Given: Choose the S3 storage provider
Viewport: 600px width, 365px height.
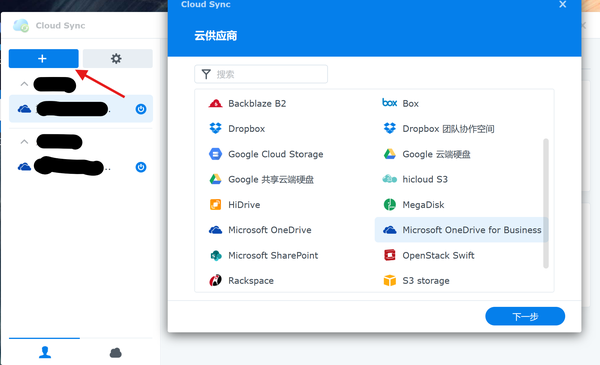Looking at the screenshot, I should click(416, 280).
